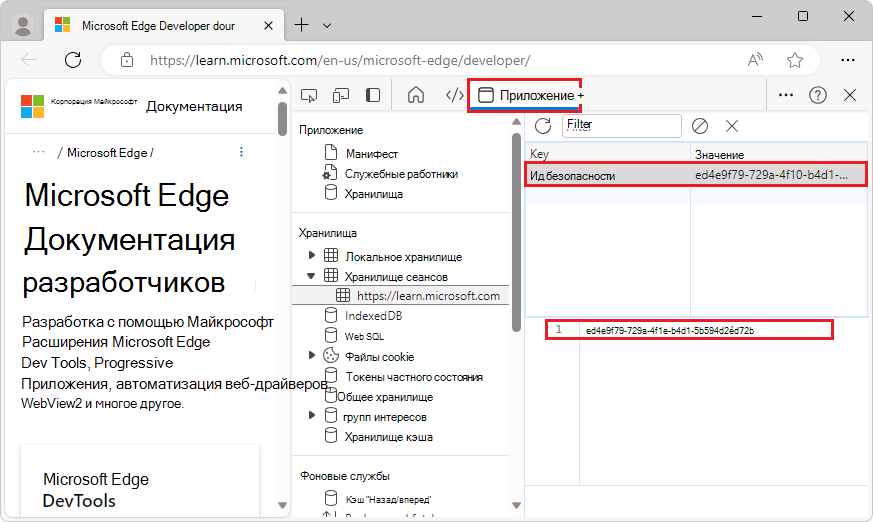Expand Файлы cookie tree node
This screenshot has height=522, width=873.
312,355
